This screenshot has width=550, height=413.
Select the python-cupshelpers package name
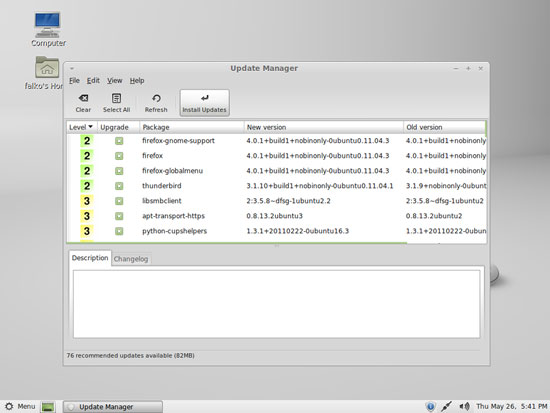174,231
